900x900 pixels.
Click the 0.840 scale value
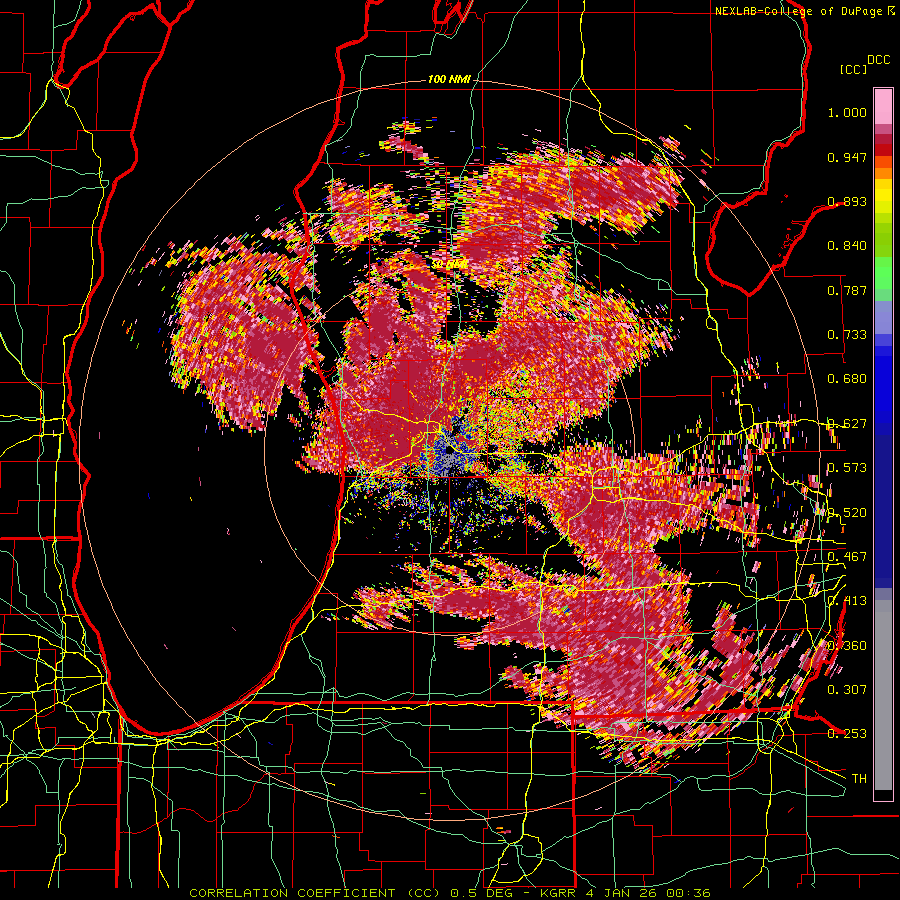[847, 246]
